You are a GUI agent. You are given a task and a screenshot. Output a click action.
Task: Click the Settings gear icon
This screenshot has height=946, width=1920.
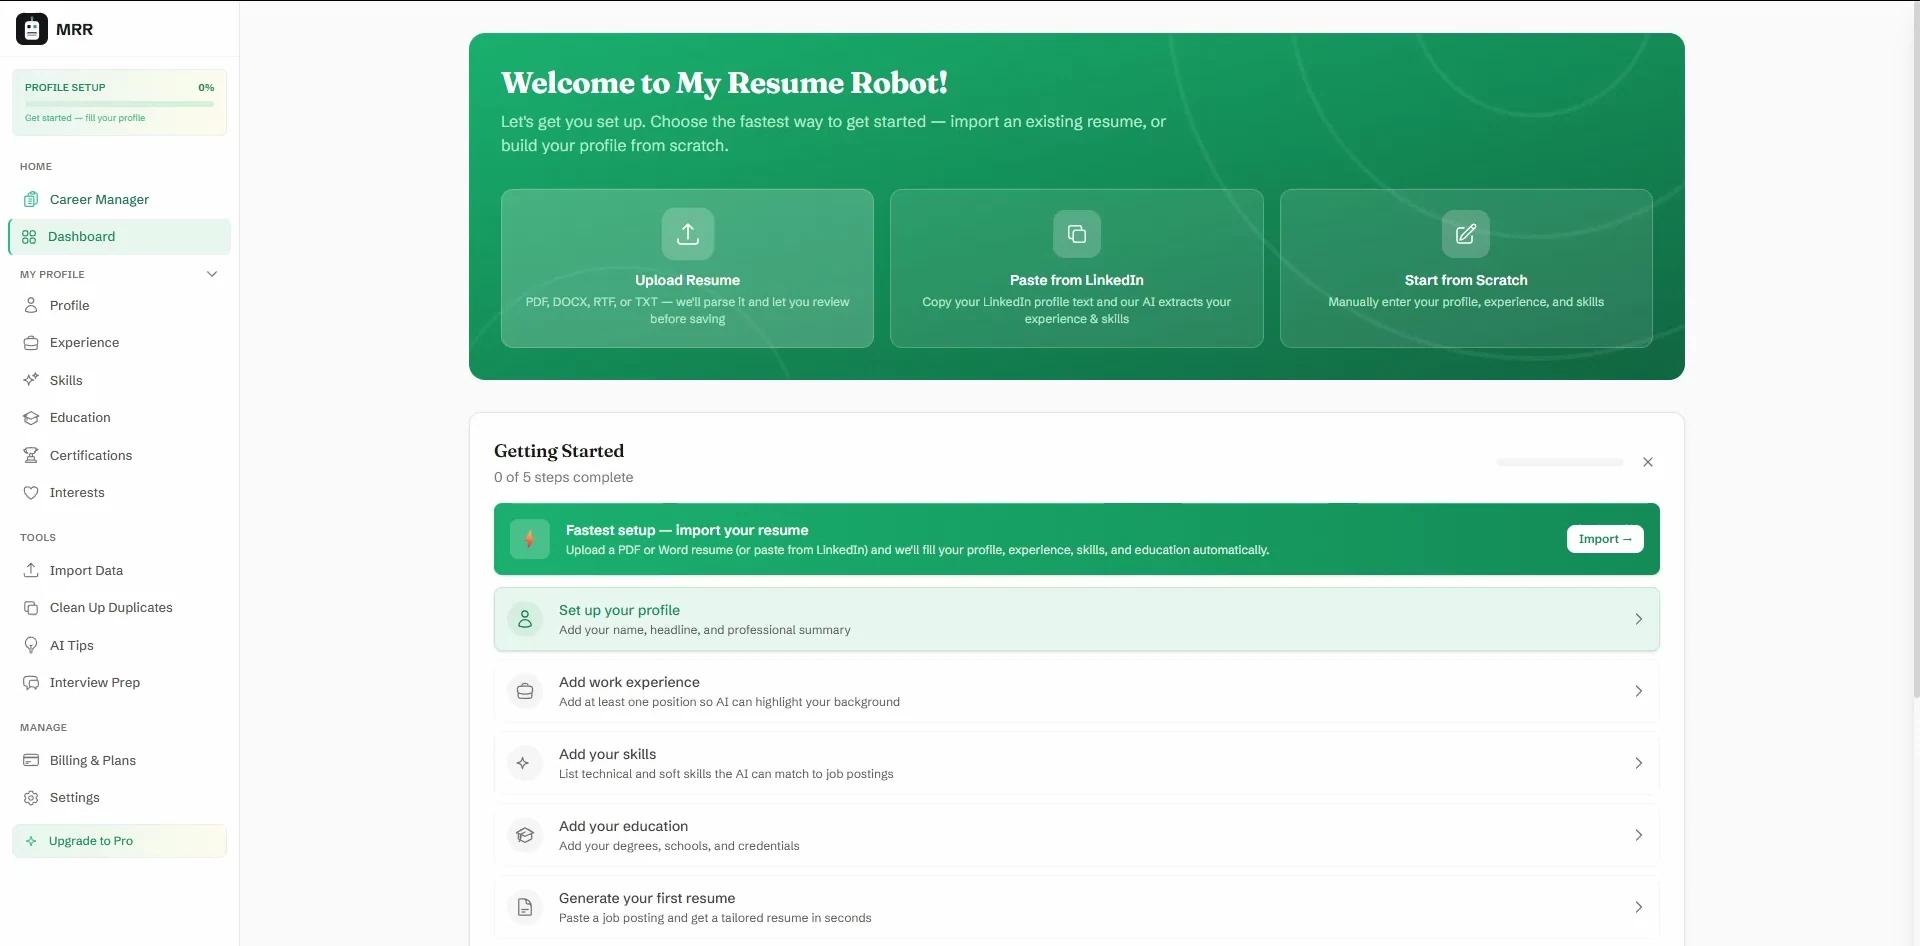coord(31,797)
